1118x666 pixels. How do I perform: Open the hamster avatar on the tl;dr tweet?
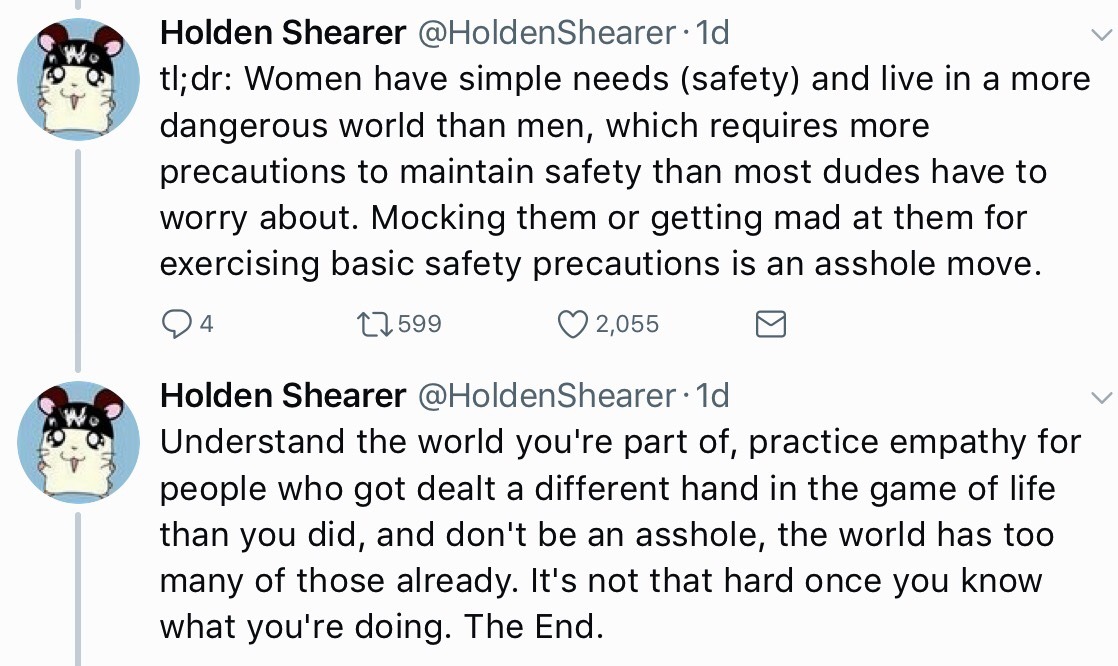coord(79,78)
